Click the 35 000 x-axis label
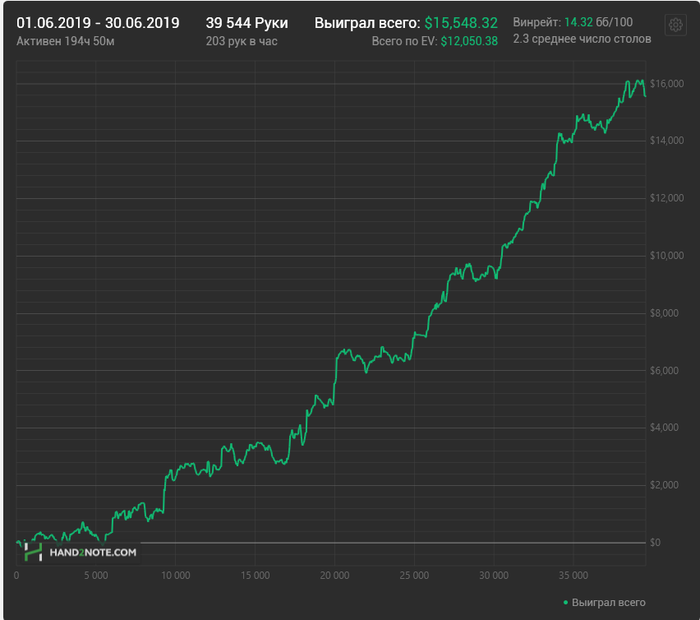 tap(573, 575)
